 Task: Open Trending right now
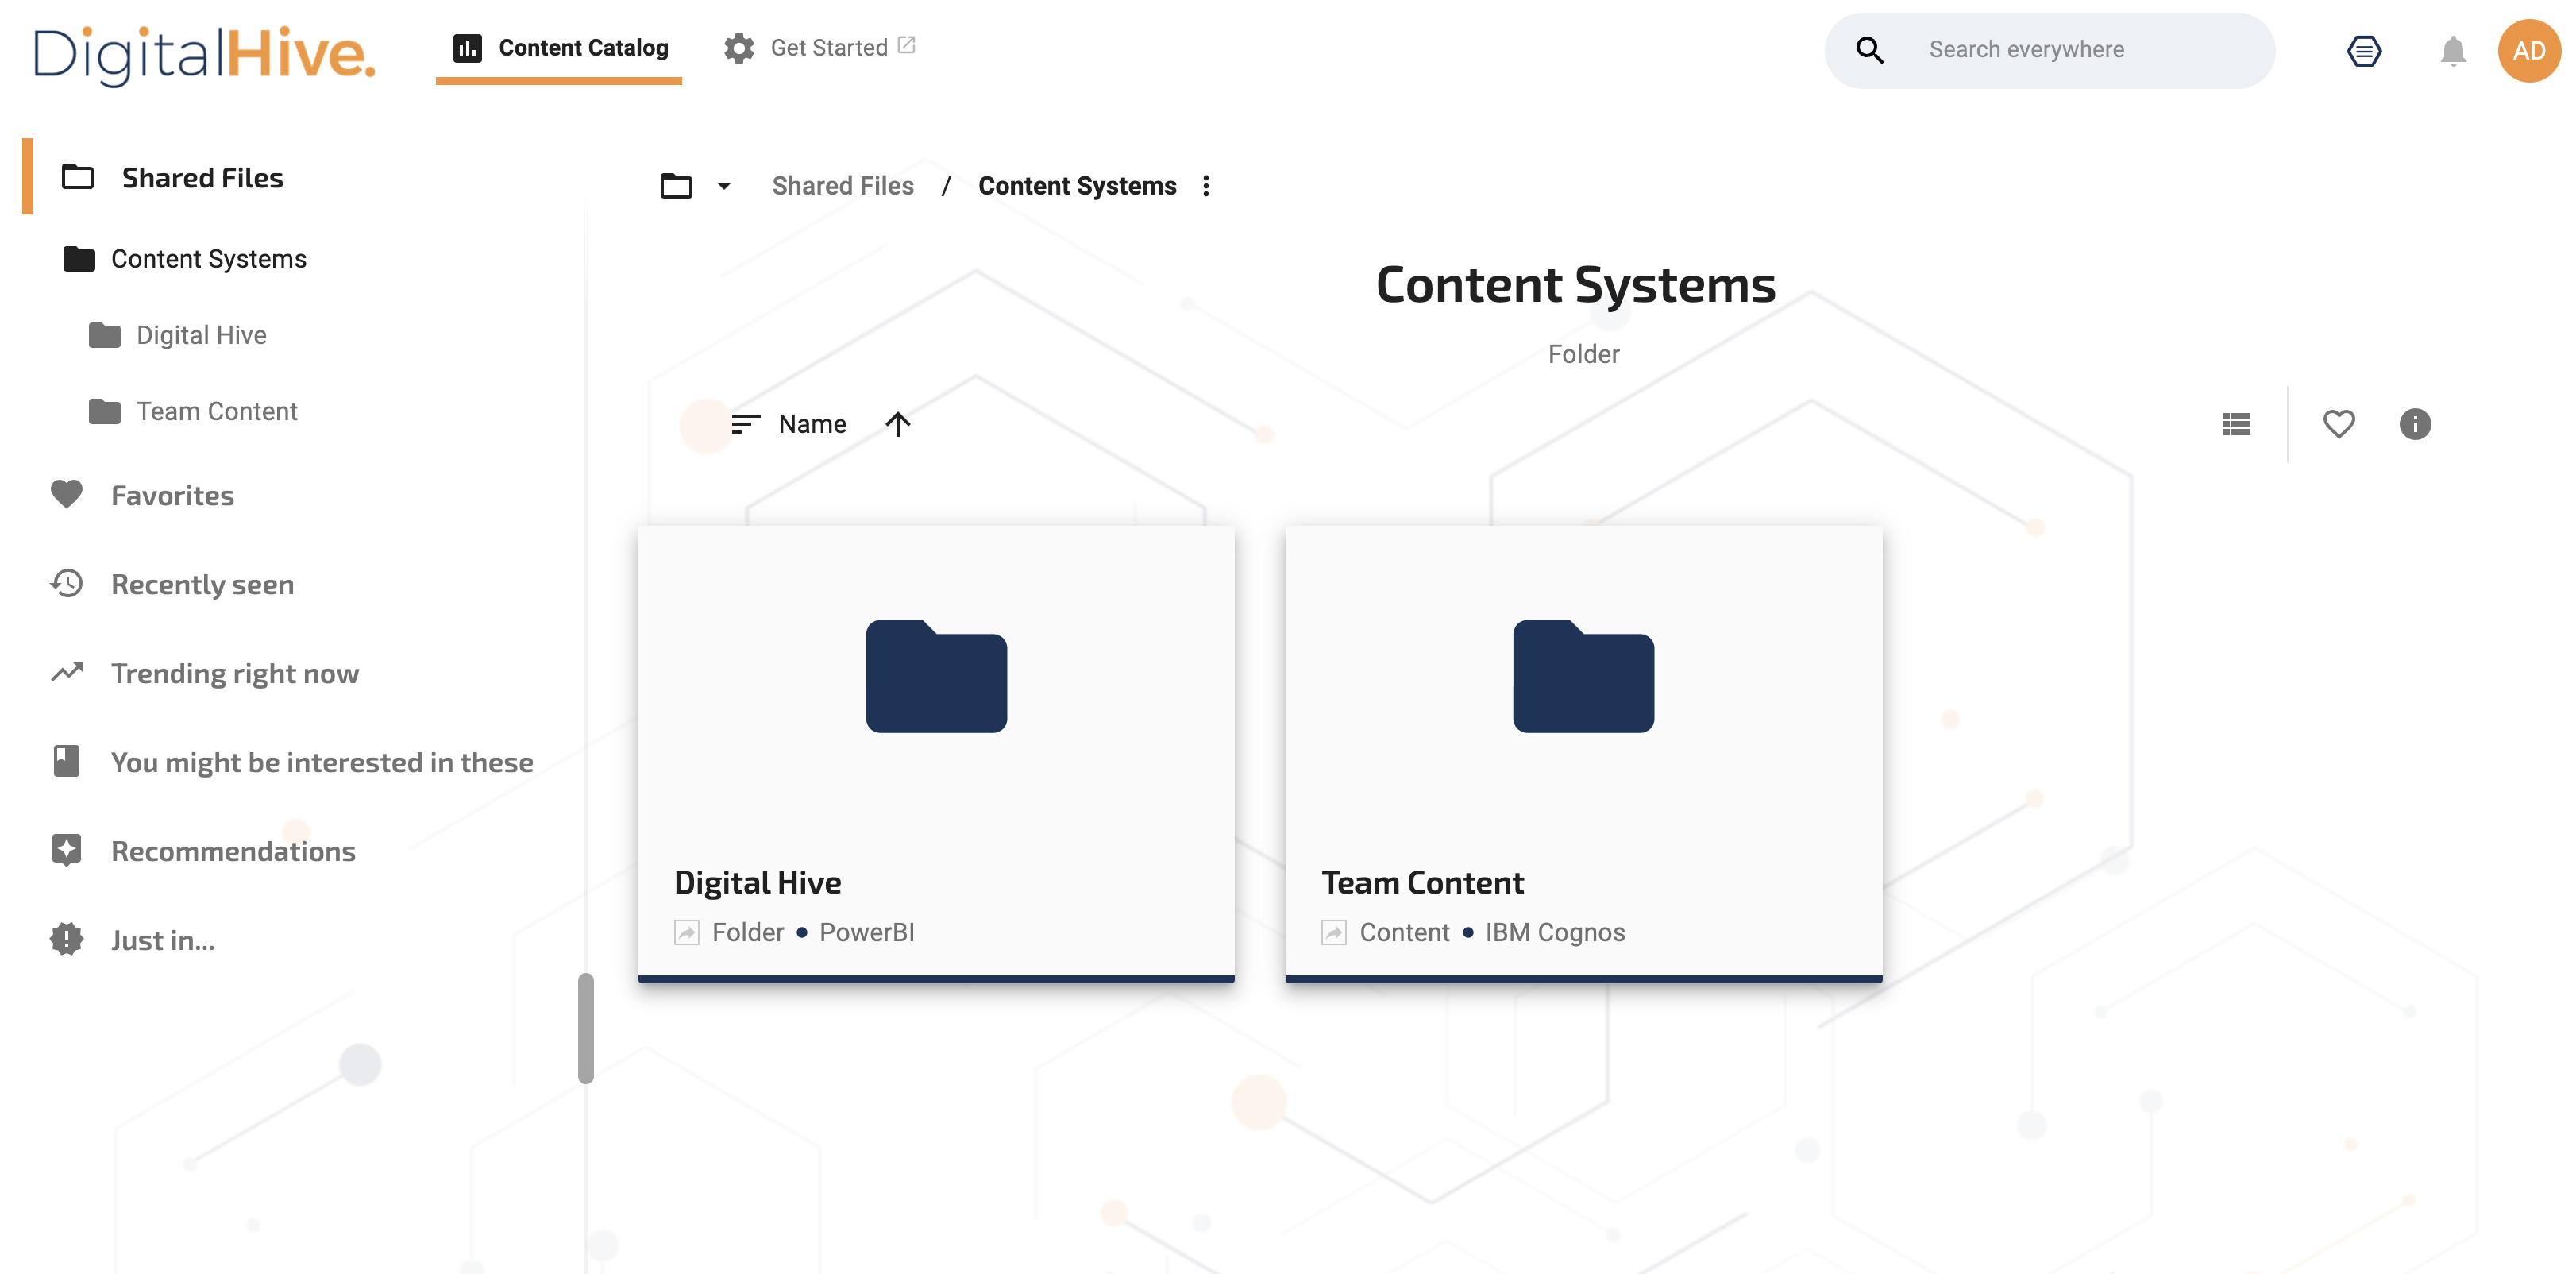click(x=234, y=673)
